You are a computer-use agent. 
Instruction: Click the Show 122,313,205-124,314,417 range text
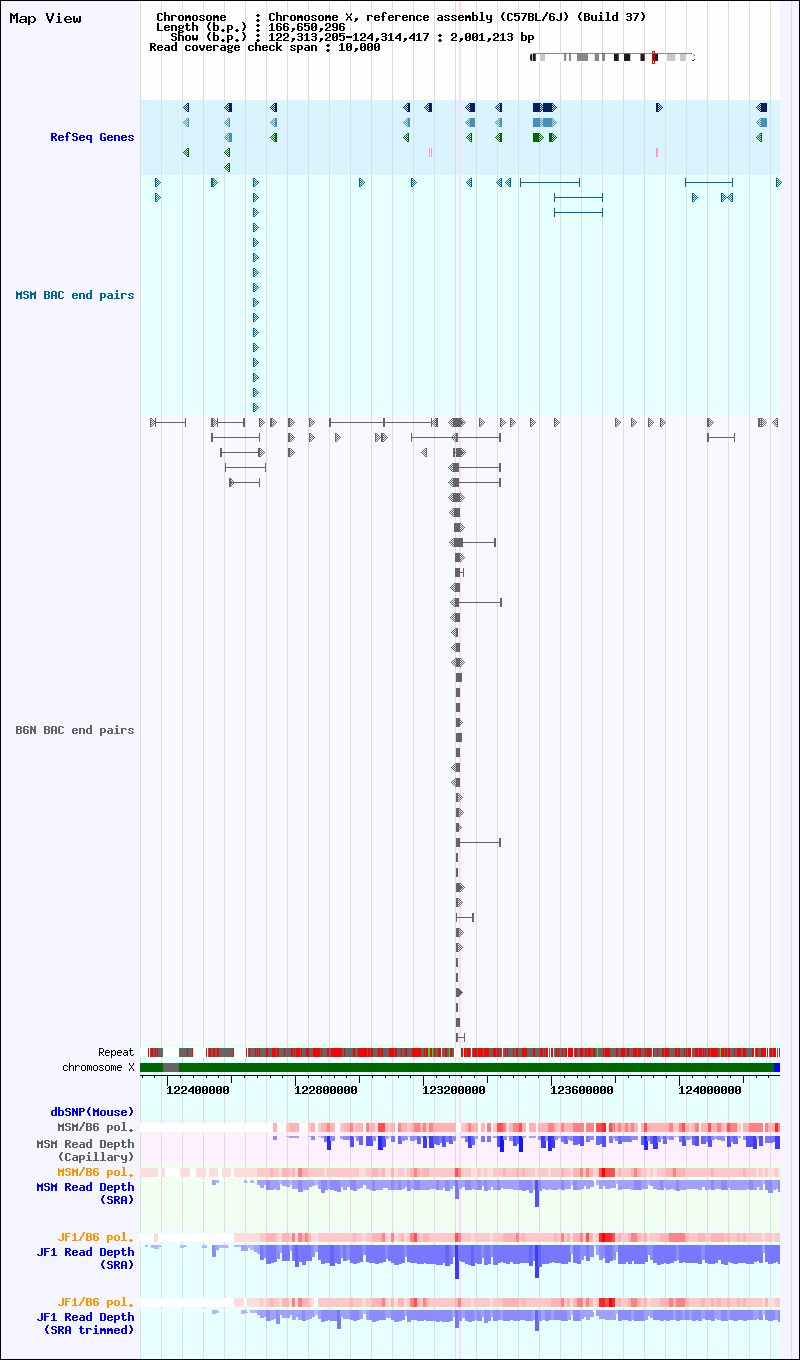pos(353,37)
